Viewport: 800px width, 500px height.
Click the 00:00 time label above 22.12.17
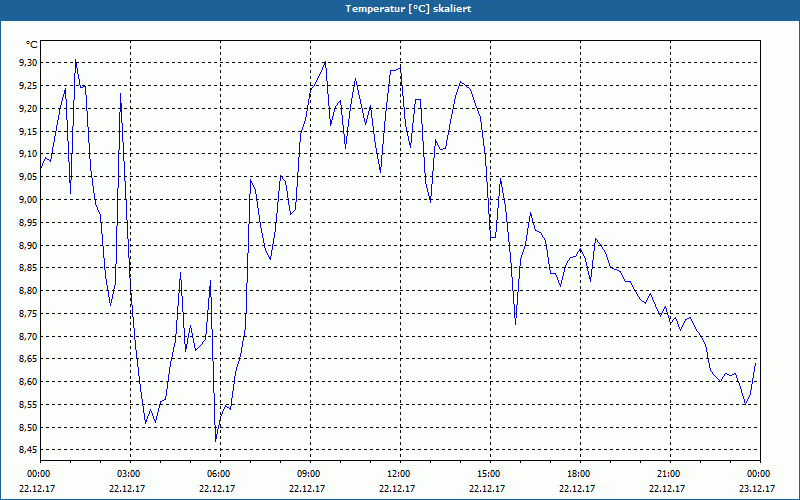tap(38, 474)
